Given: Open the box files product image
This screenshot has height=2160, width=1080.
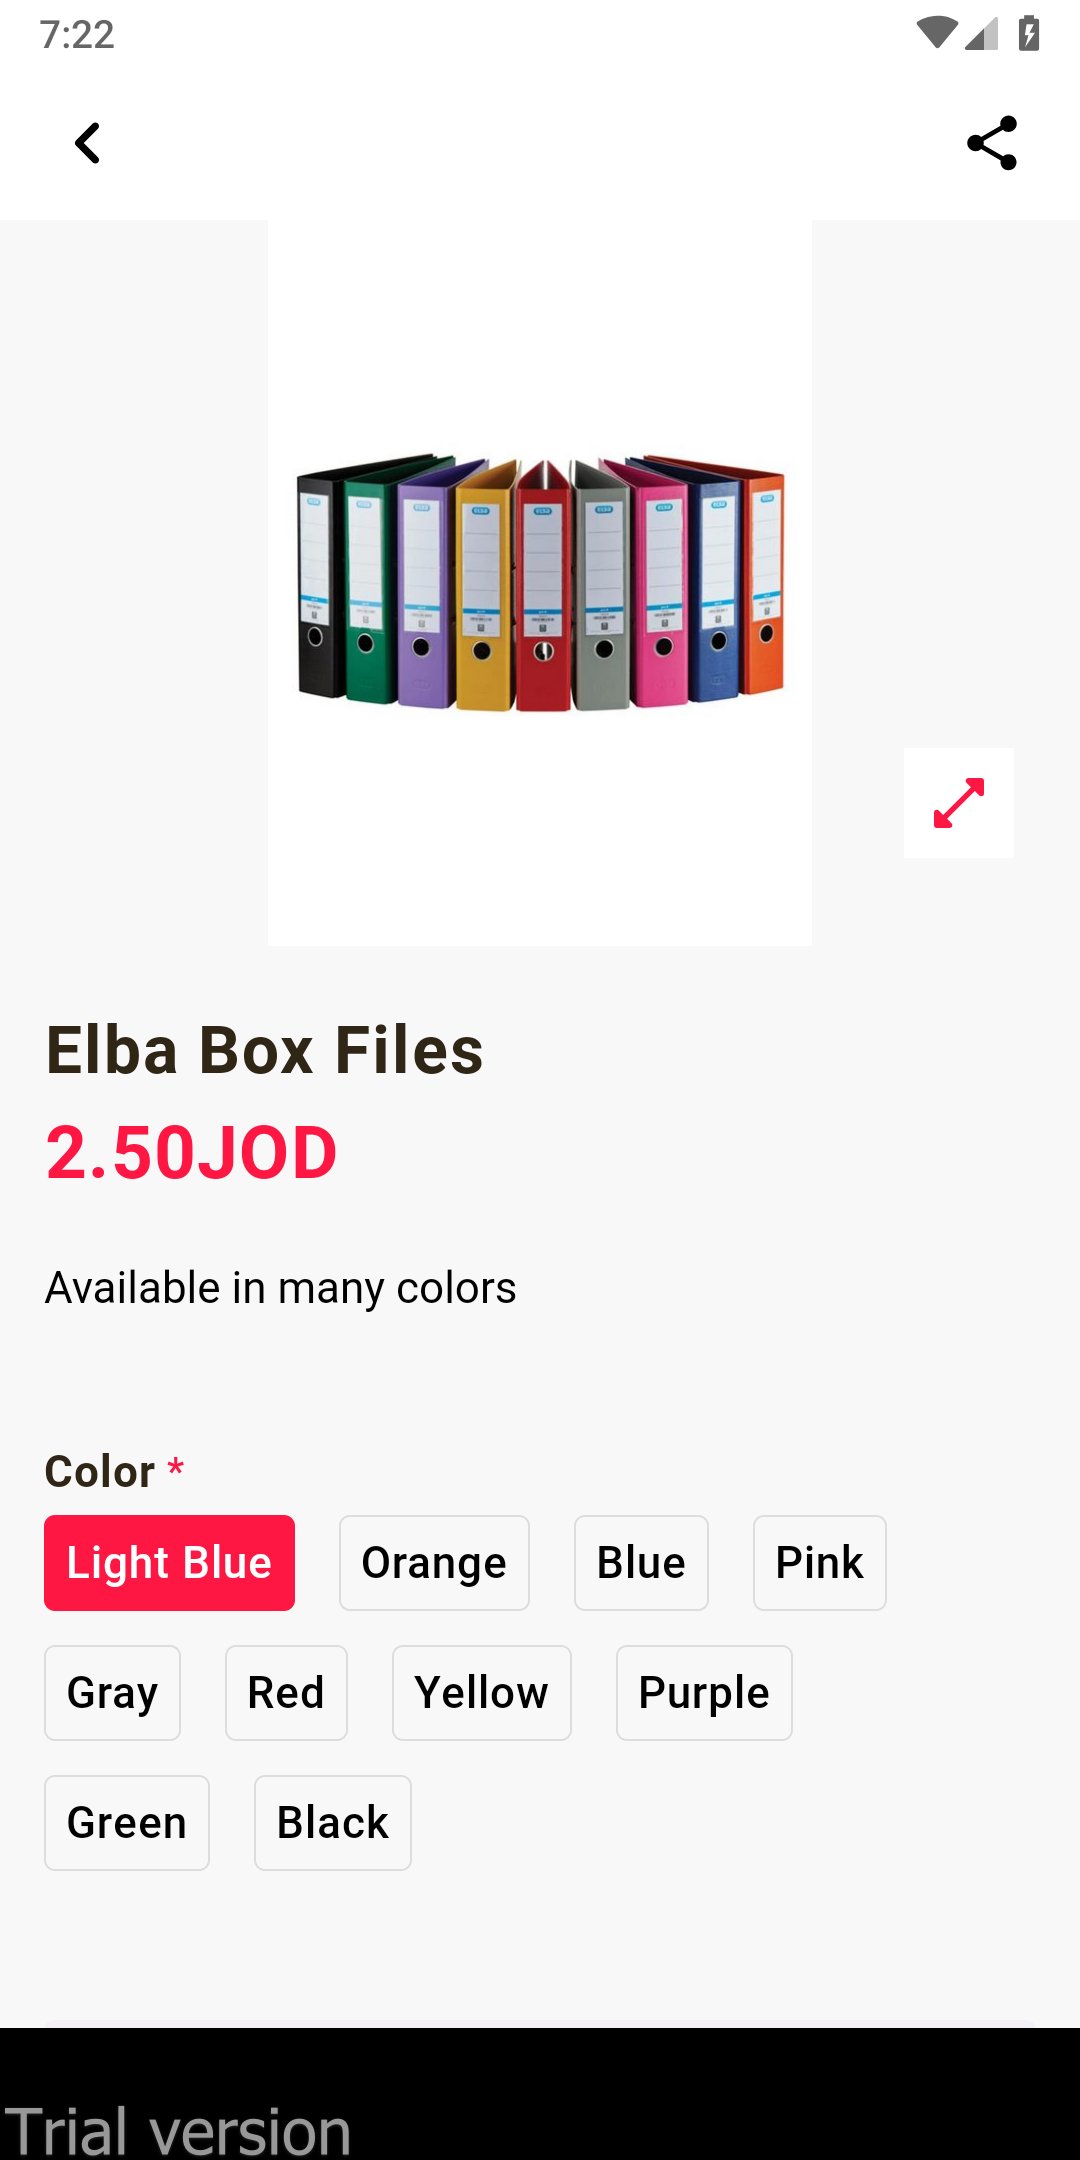Looking at the screenshot, I should pyautogui.click(x=540, y=583).
